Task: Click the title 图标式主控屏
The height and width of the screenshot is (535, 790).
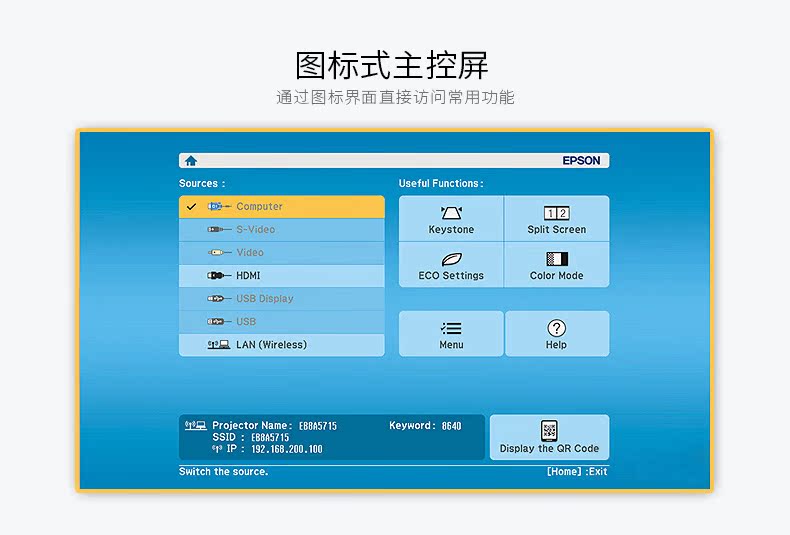Action: [x=392, y=65]
